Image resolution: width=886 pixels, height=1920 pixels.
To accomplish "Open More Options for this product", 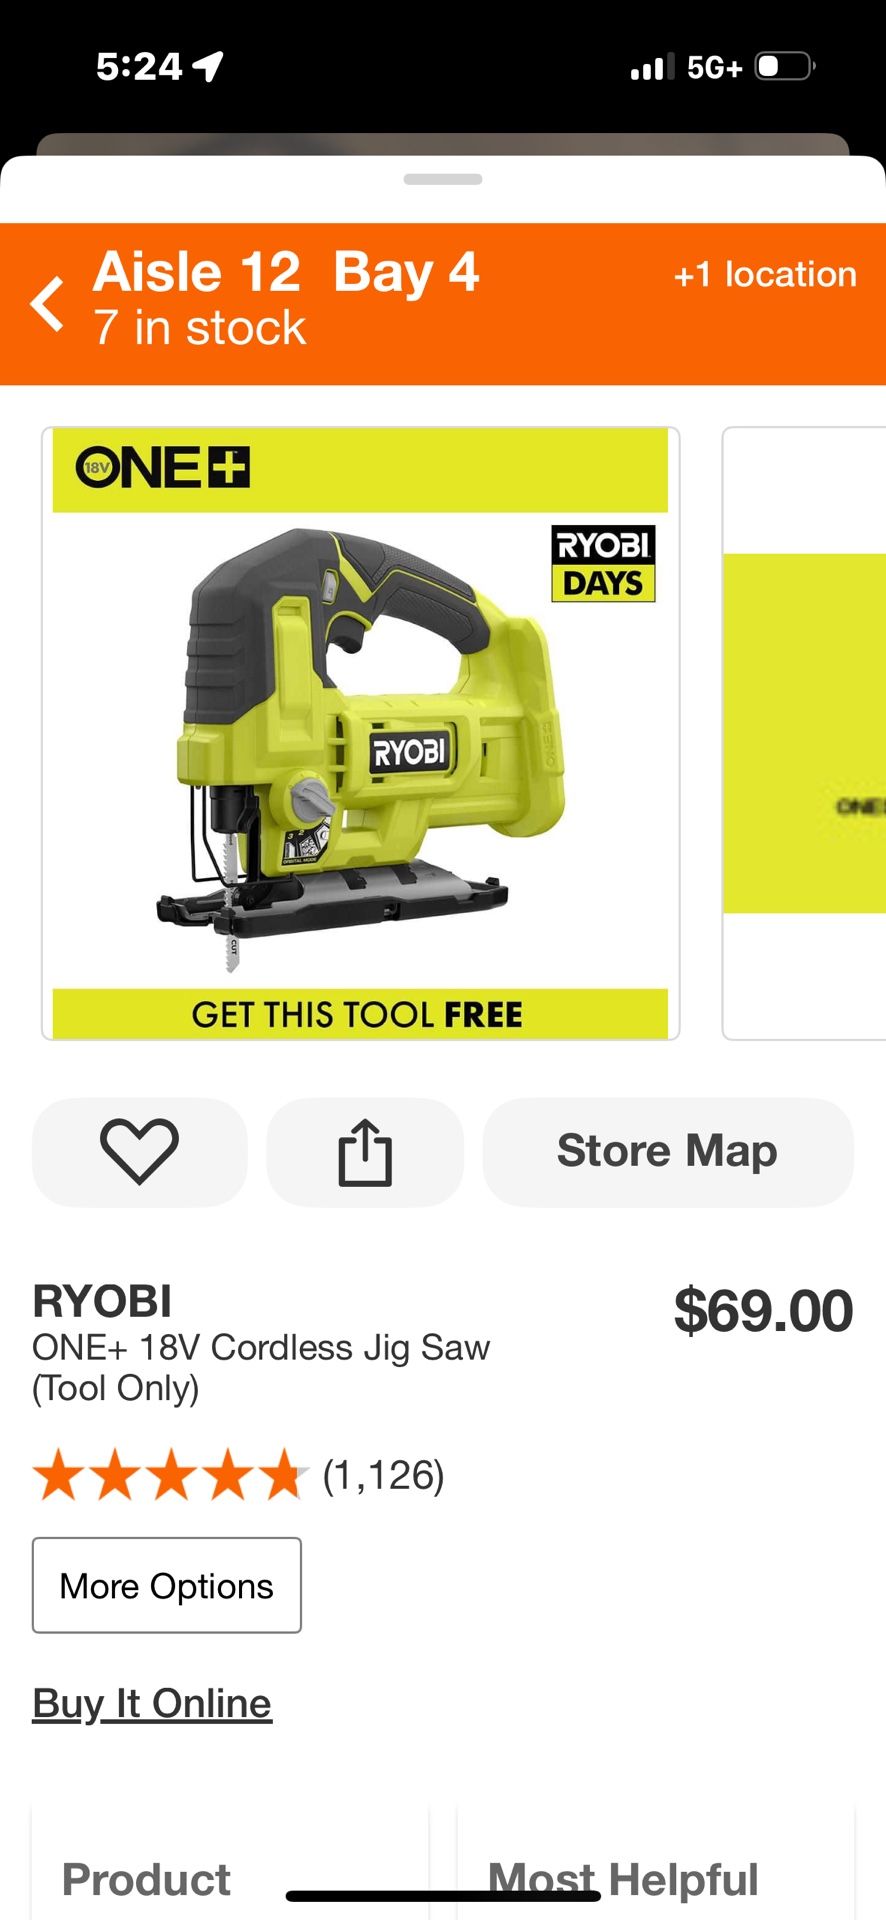I will pos(167,1585).
